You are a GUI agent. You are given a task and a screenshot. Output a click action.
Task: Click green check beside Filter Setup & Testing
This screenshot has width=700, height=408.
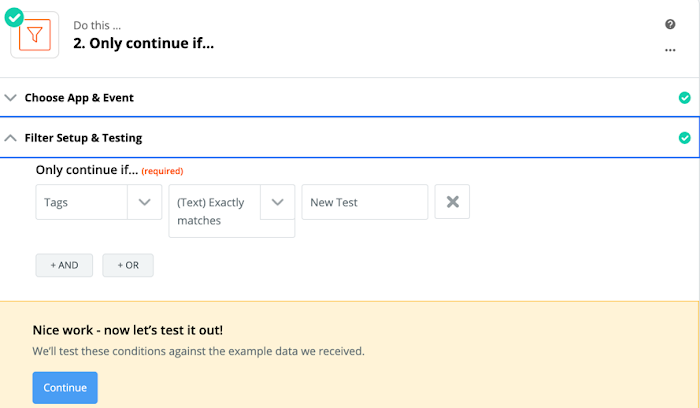[x=684, y=138]
